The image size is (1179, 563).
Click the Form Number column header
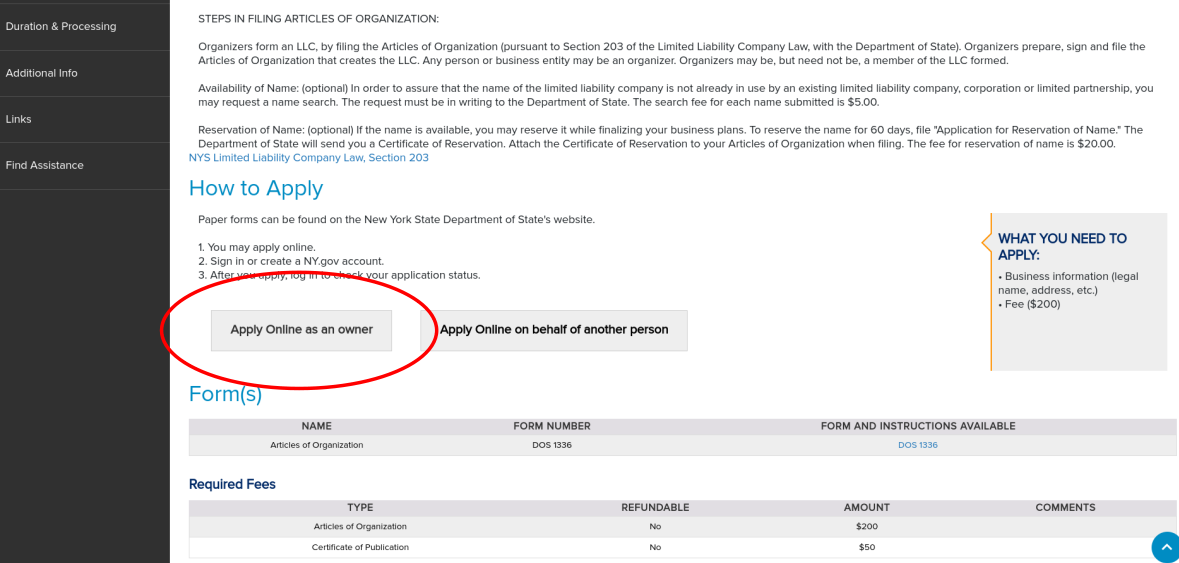tap(552, 426)
